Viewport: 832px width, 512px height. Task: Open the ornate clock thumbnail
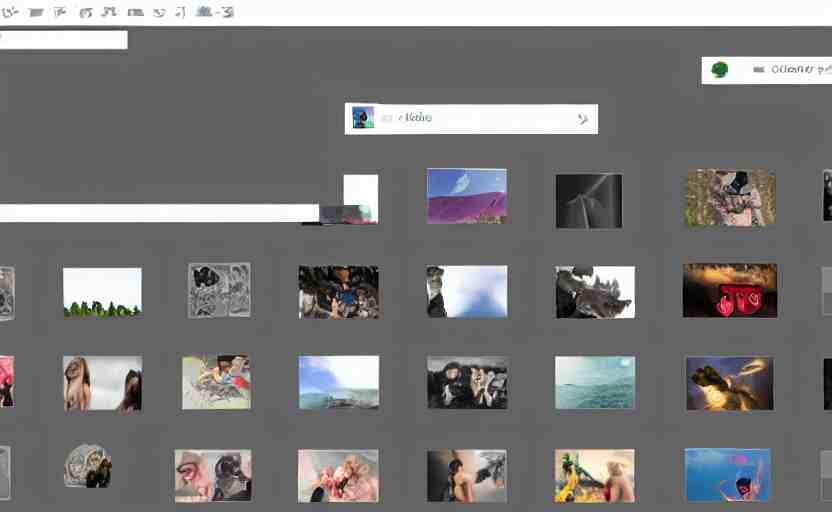[88, 466]
